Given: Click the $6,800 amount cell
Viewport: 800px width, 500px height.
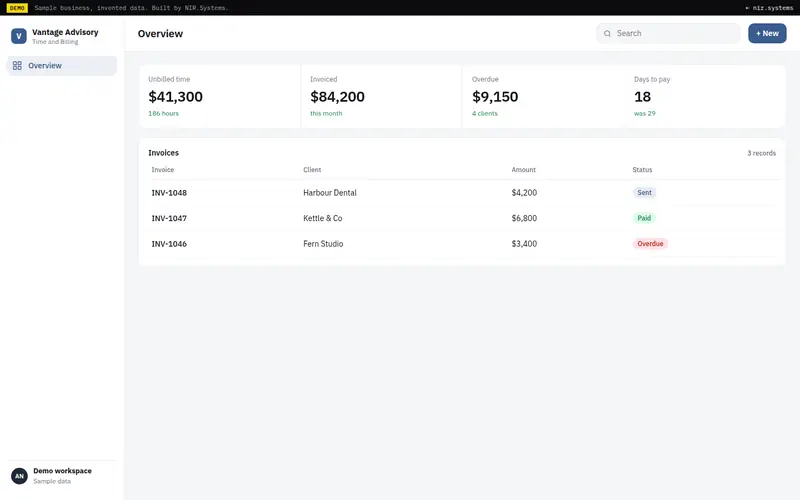Looking at the screenshot, I should click(x=524, y=218).
